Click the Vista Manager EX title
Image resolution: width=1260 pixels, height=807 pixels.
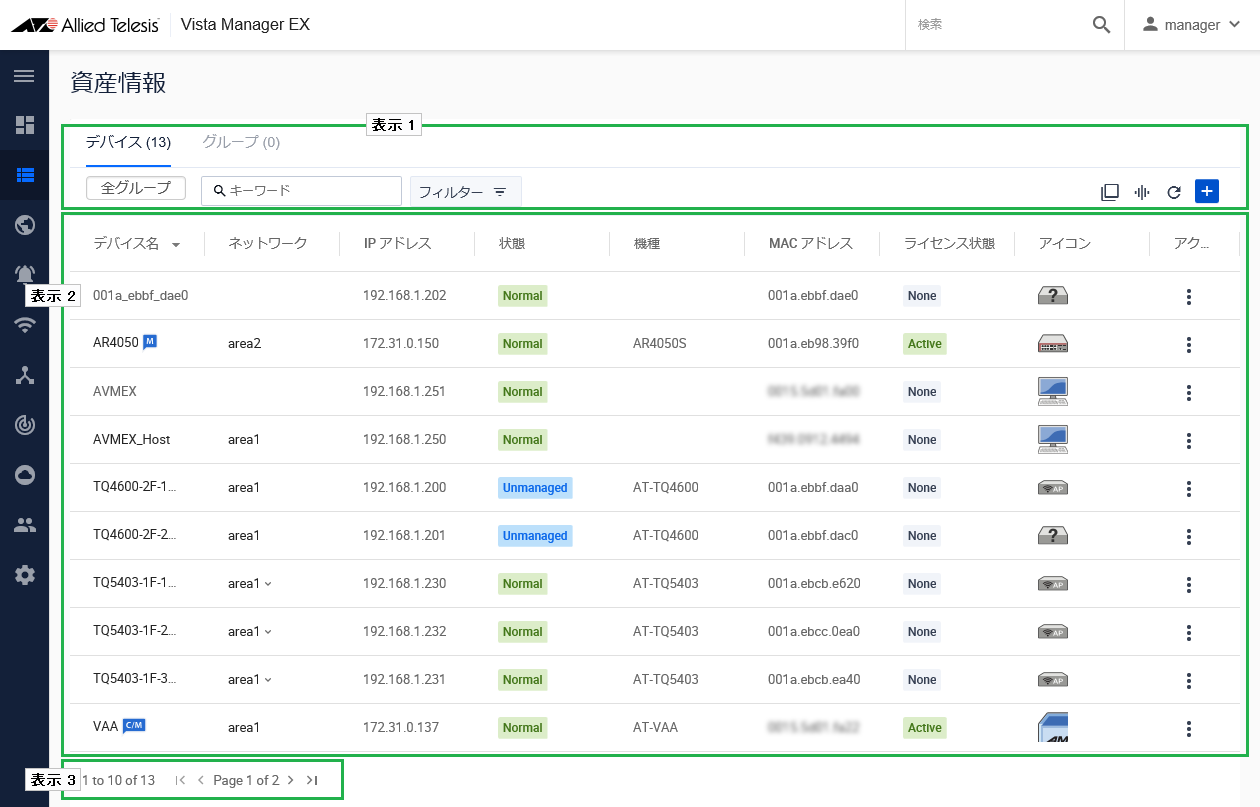click(245, 25)
